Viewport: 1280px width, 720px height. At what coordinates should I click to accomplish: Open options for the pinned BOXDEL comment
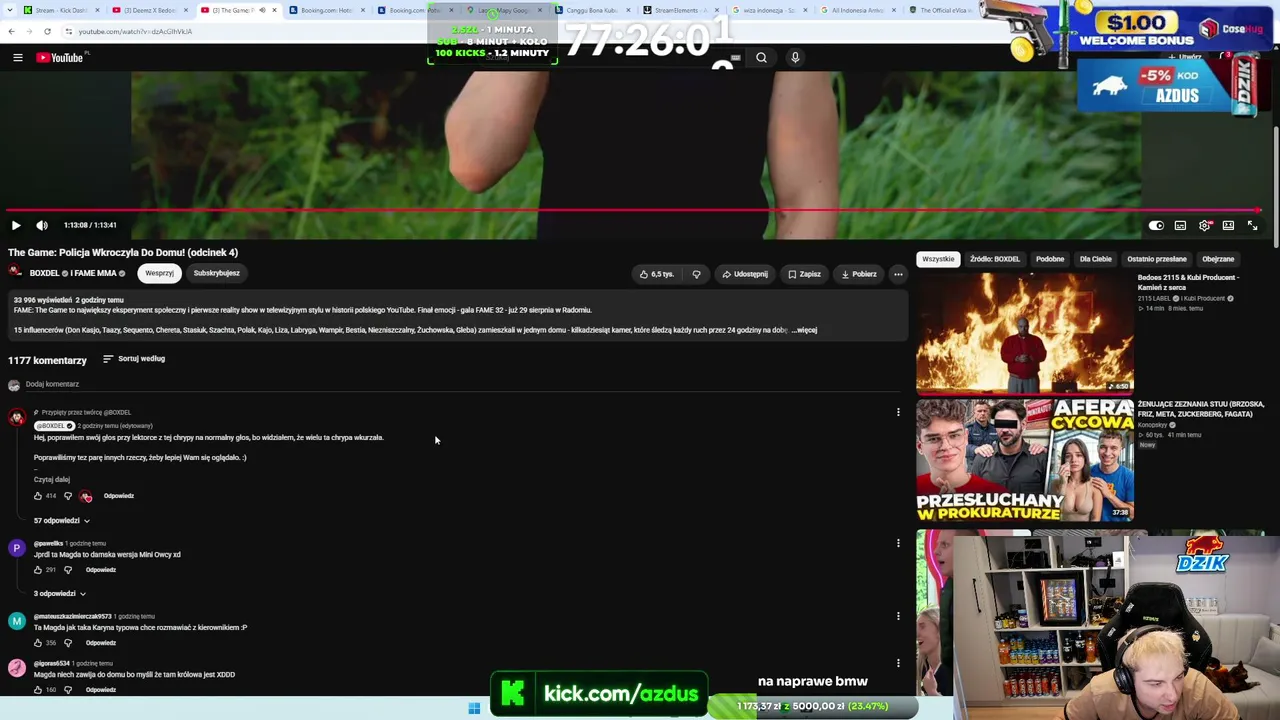898,412
